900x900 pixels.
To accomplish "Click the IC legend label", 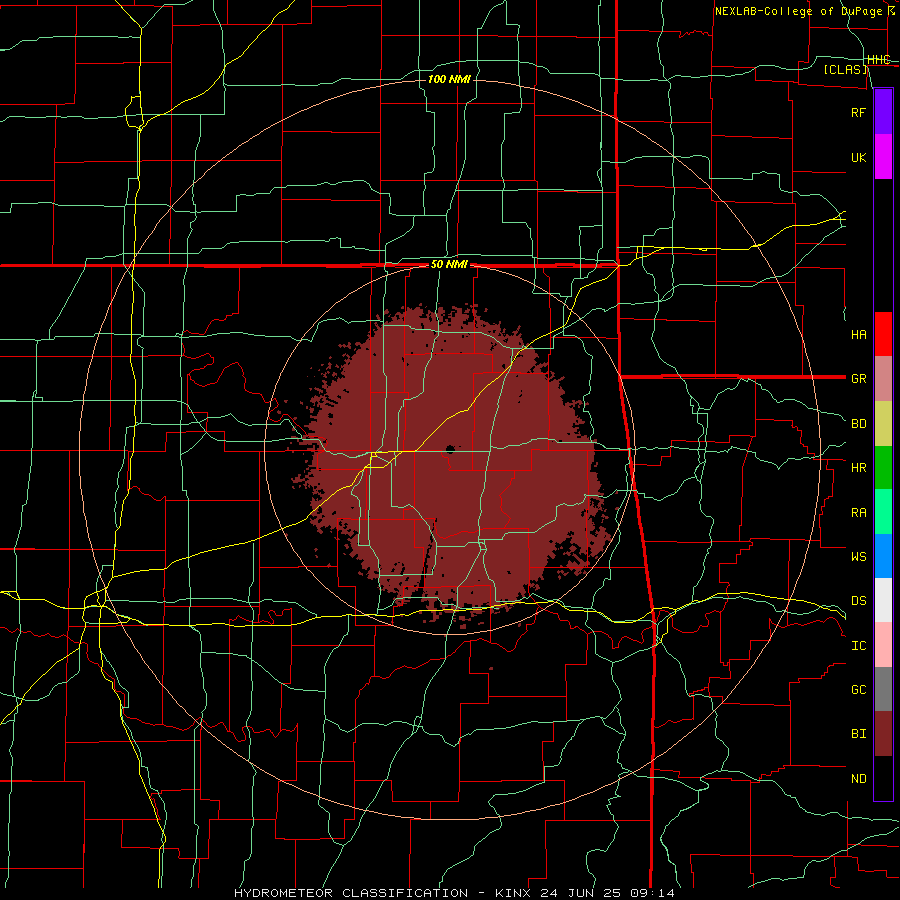I will [x=858, y=645].
